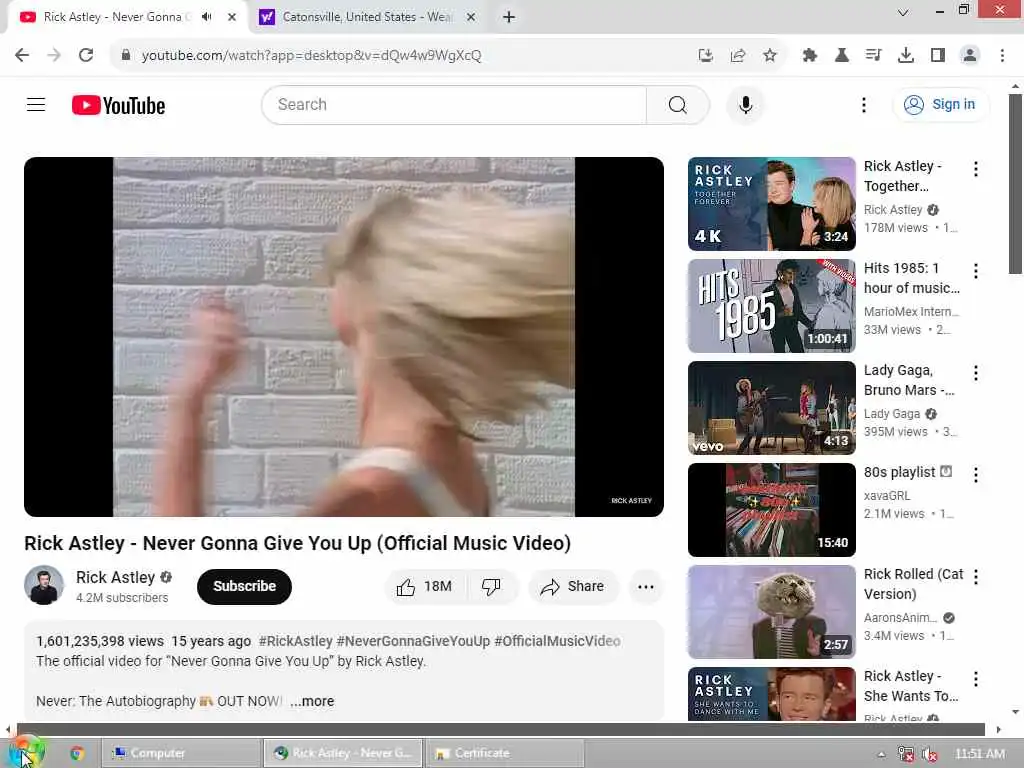
Task: Launch Chrome from taskbar quick launch
Action: coord(77,754)
